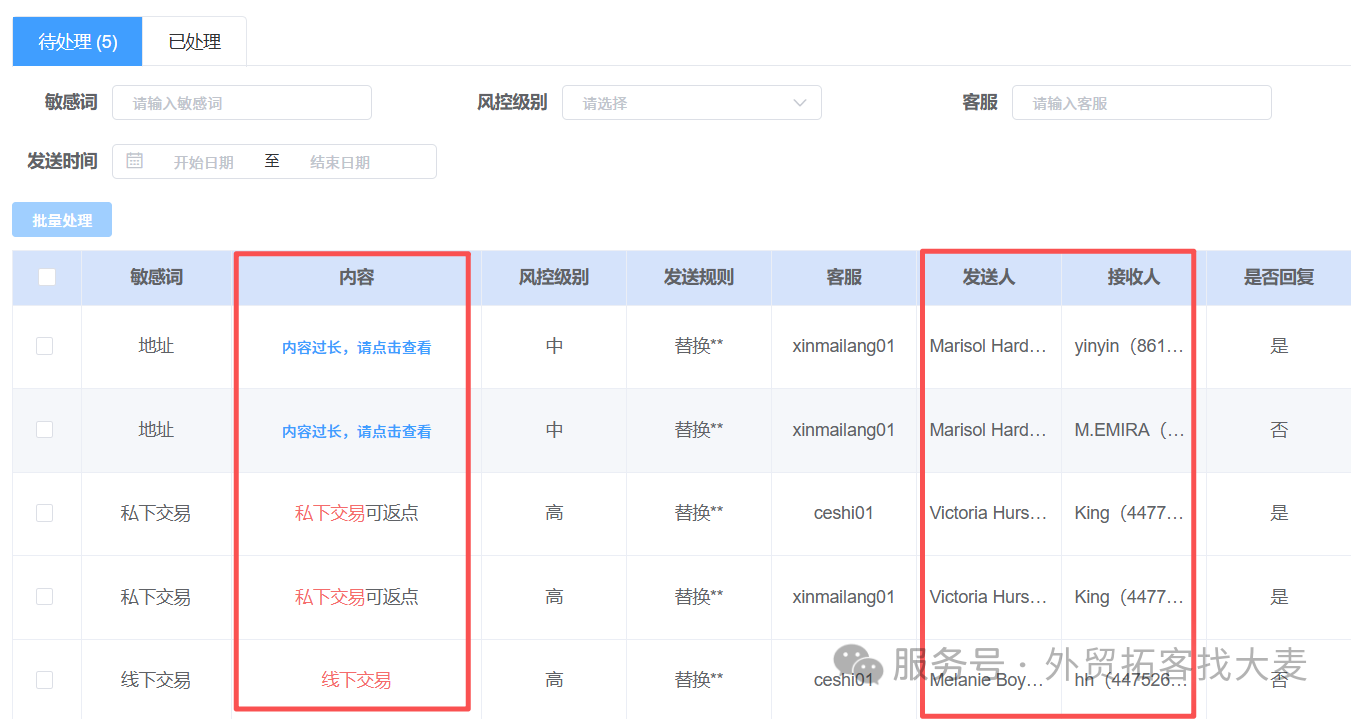
Task: Click 是否回复 value 是 in yinyin row
Action: click(x=1279, y=346)
